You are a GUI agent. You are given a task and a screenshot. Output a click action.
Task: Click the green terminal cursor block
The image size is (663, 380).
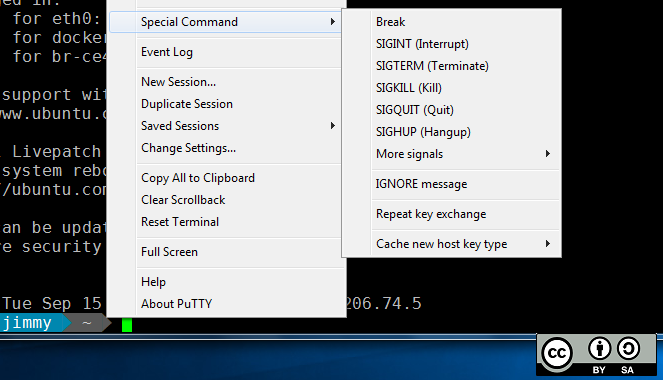pyautogui.click(x=127, y=325)
